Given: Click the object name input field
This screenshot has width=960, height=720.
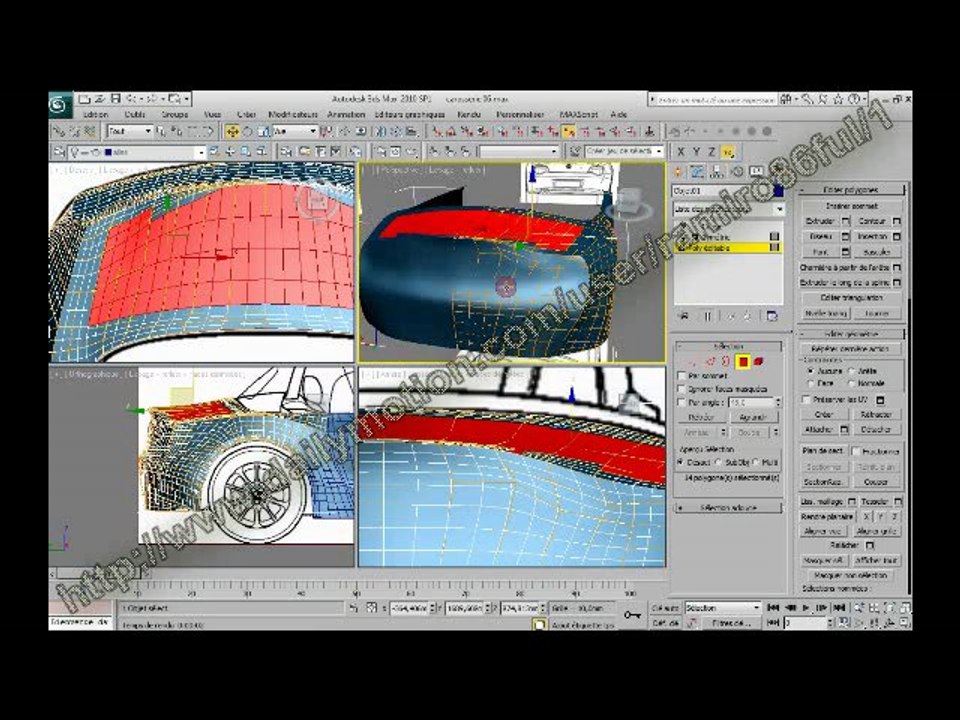Looking at the screenshot, I should point(722,191).
